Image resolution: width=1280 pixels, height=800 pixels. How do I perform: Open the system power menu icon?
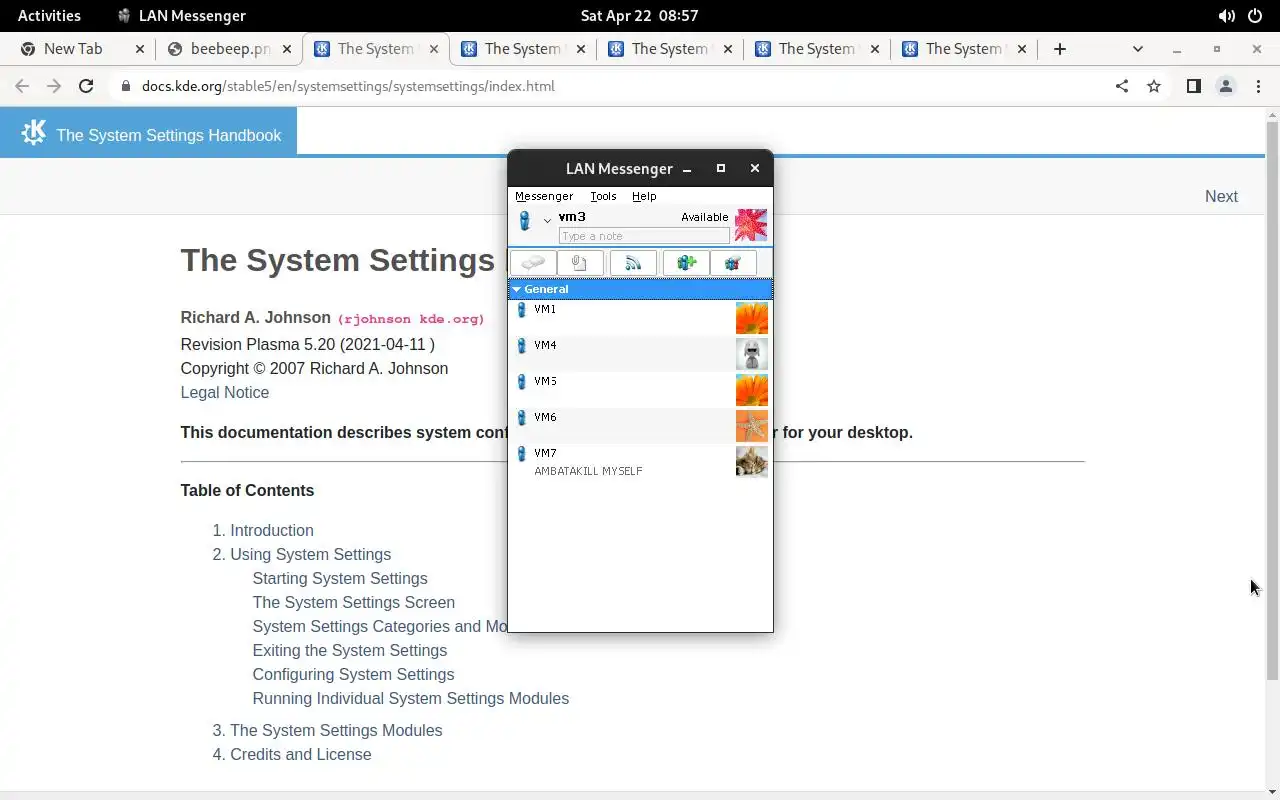point(1255,16)
